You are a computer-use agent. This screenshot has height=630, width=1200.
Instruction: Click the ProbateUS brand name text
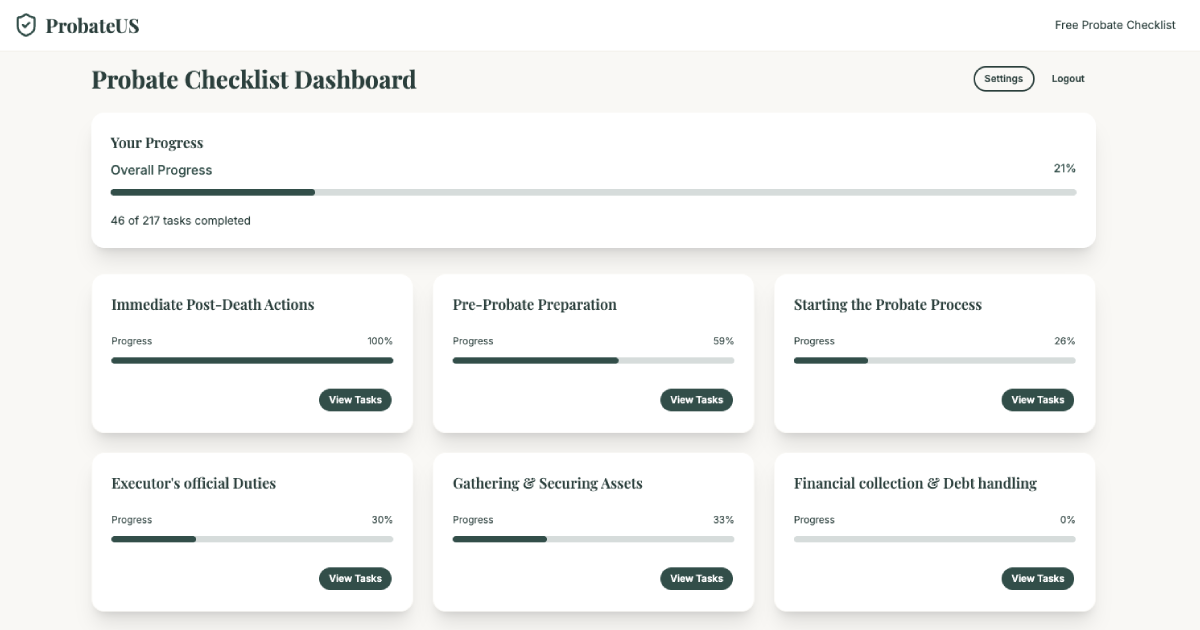click(x=92, y=26)
